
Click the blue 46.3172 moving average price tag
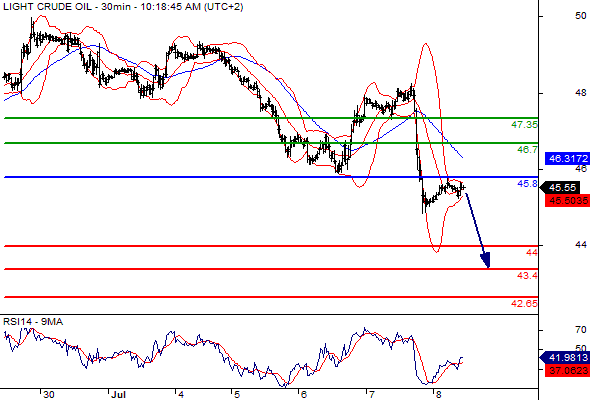click(x=567, y=158)
